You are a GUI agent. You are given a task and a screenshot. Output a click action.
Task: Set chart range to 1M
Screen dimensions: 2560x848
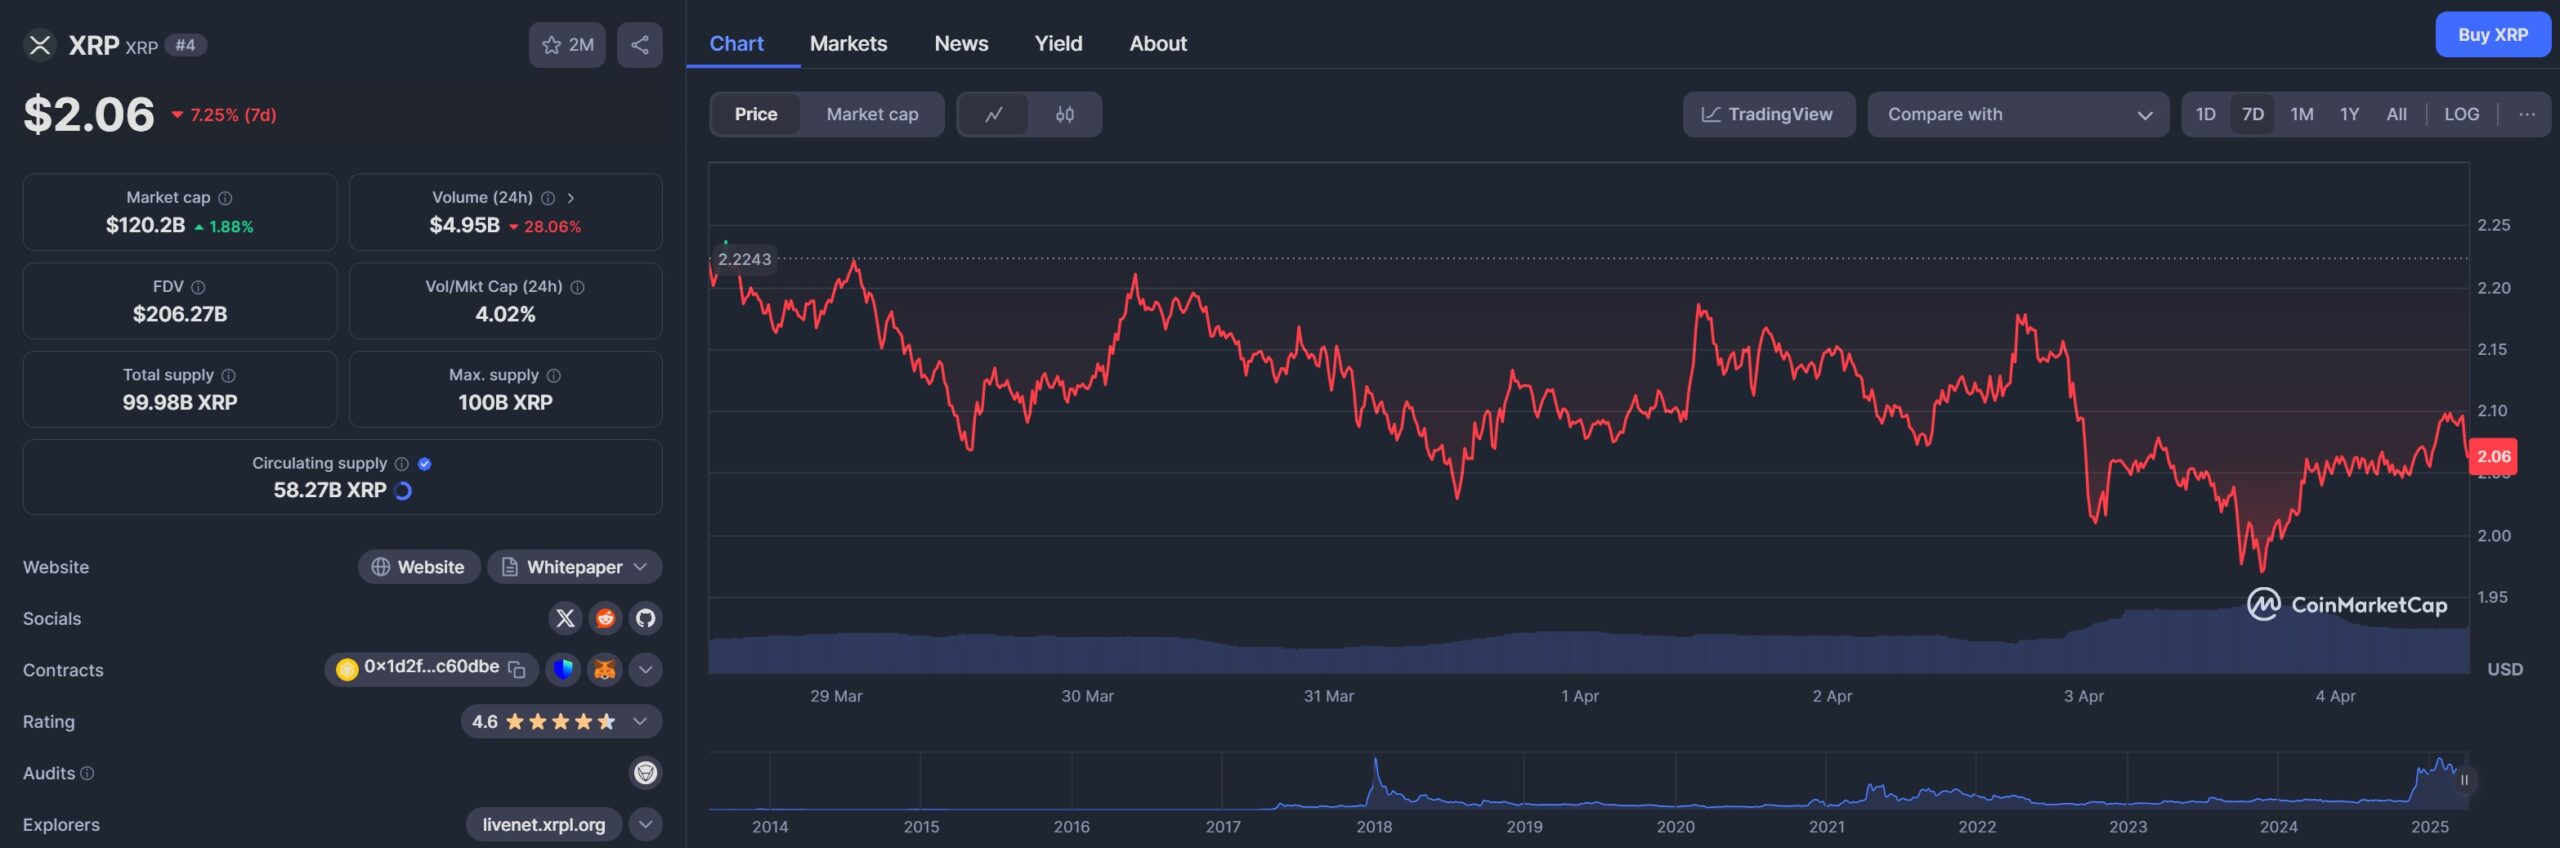2302,114
